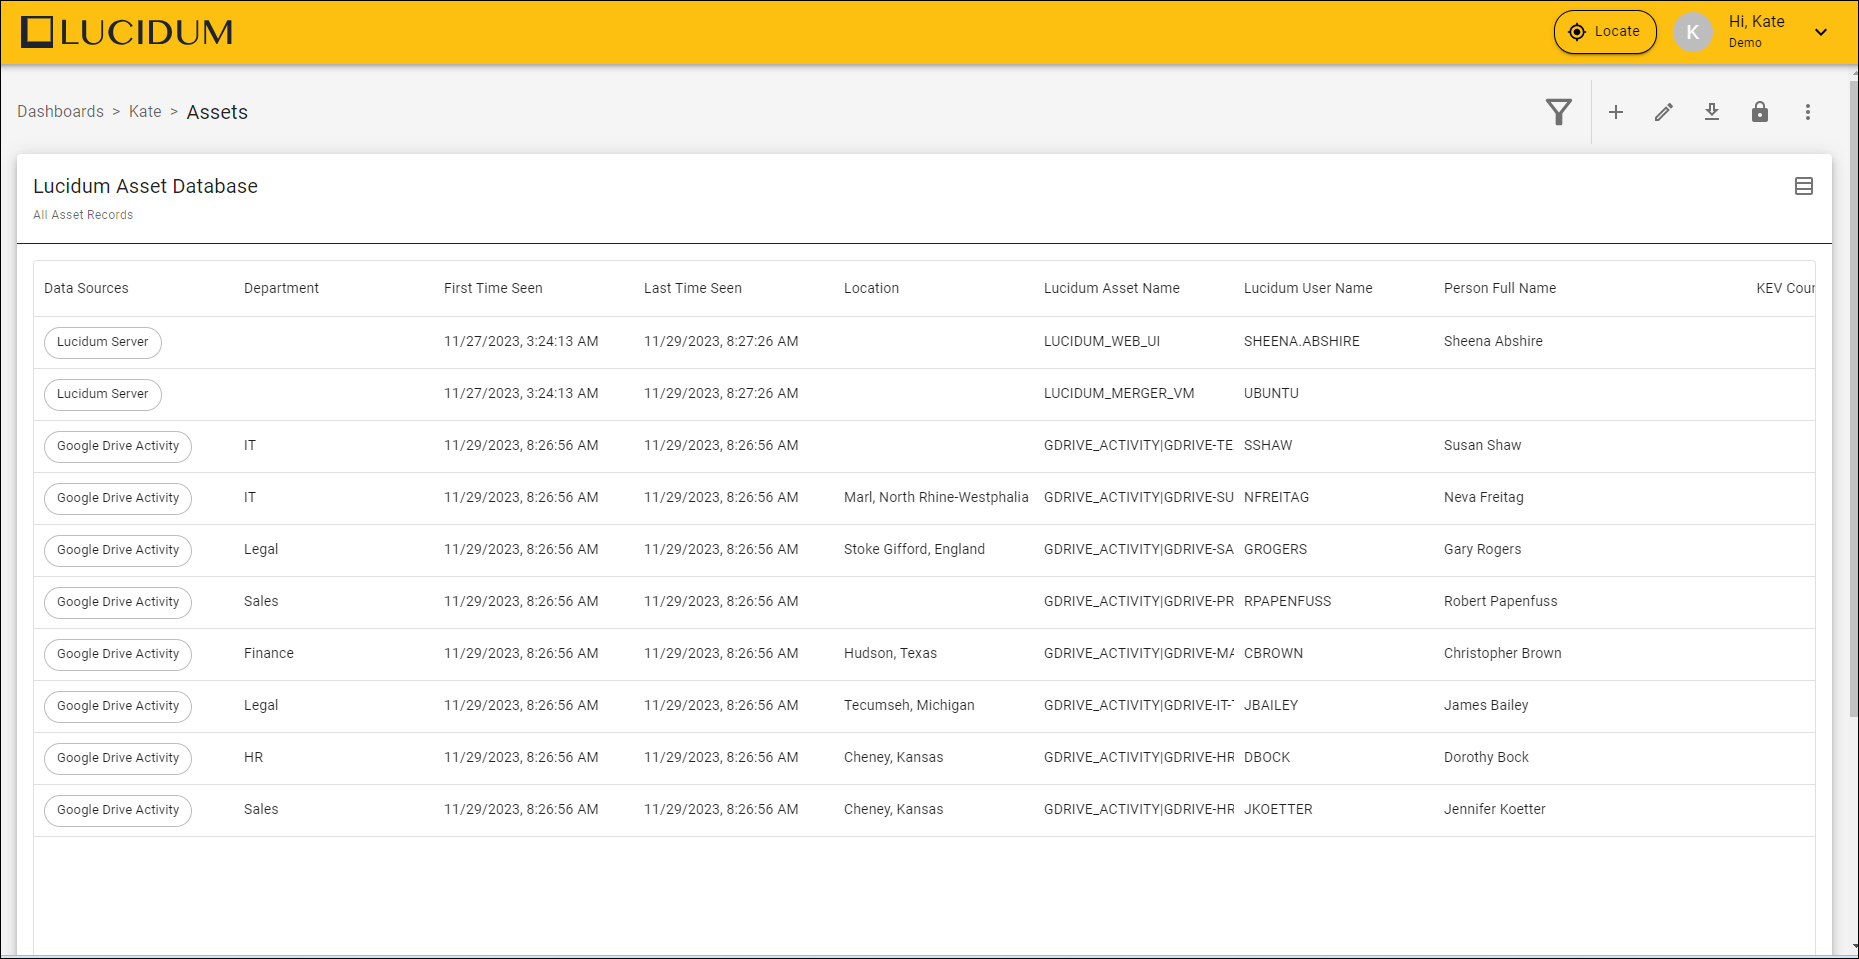Viewport: 1859px width, 959px height.
Task: Click JKOETTER user name cell
Action: click(x=1278, y=809)
